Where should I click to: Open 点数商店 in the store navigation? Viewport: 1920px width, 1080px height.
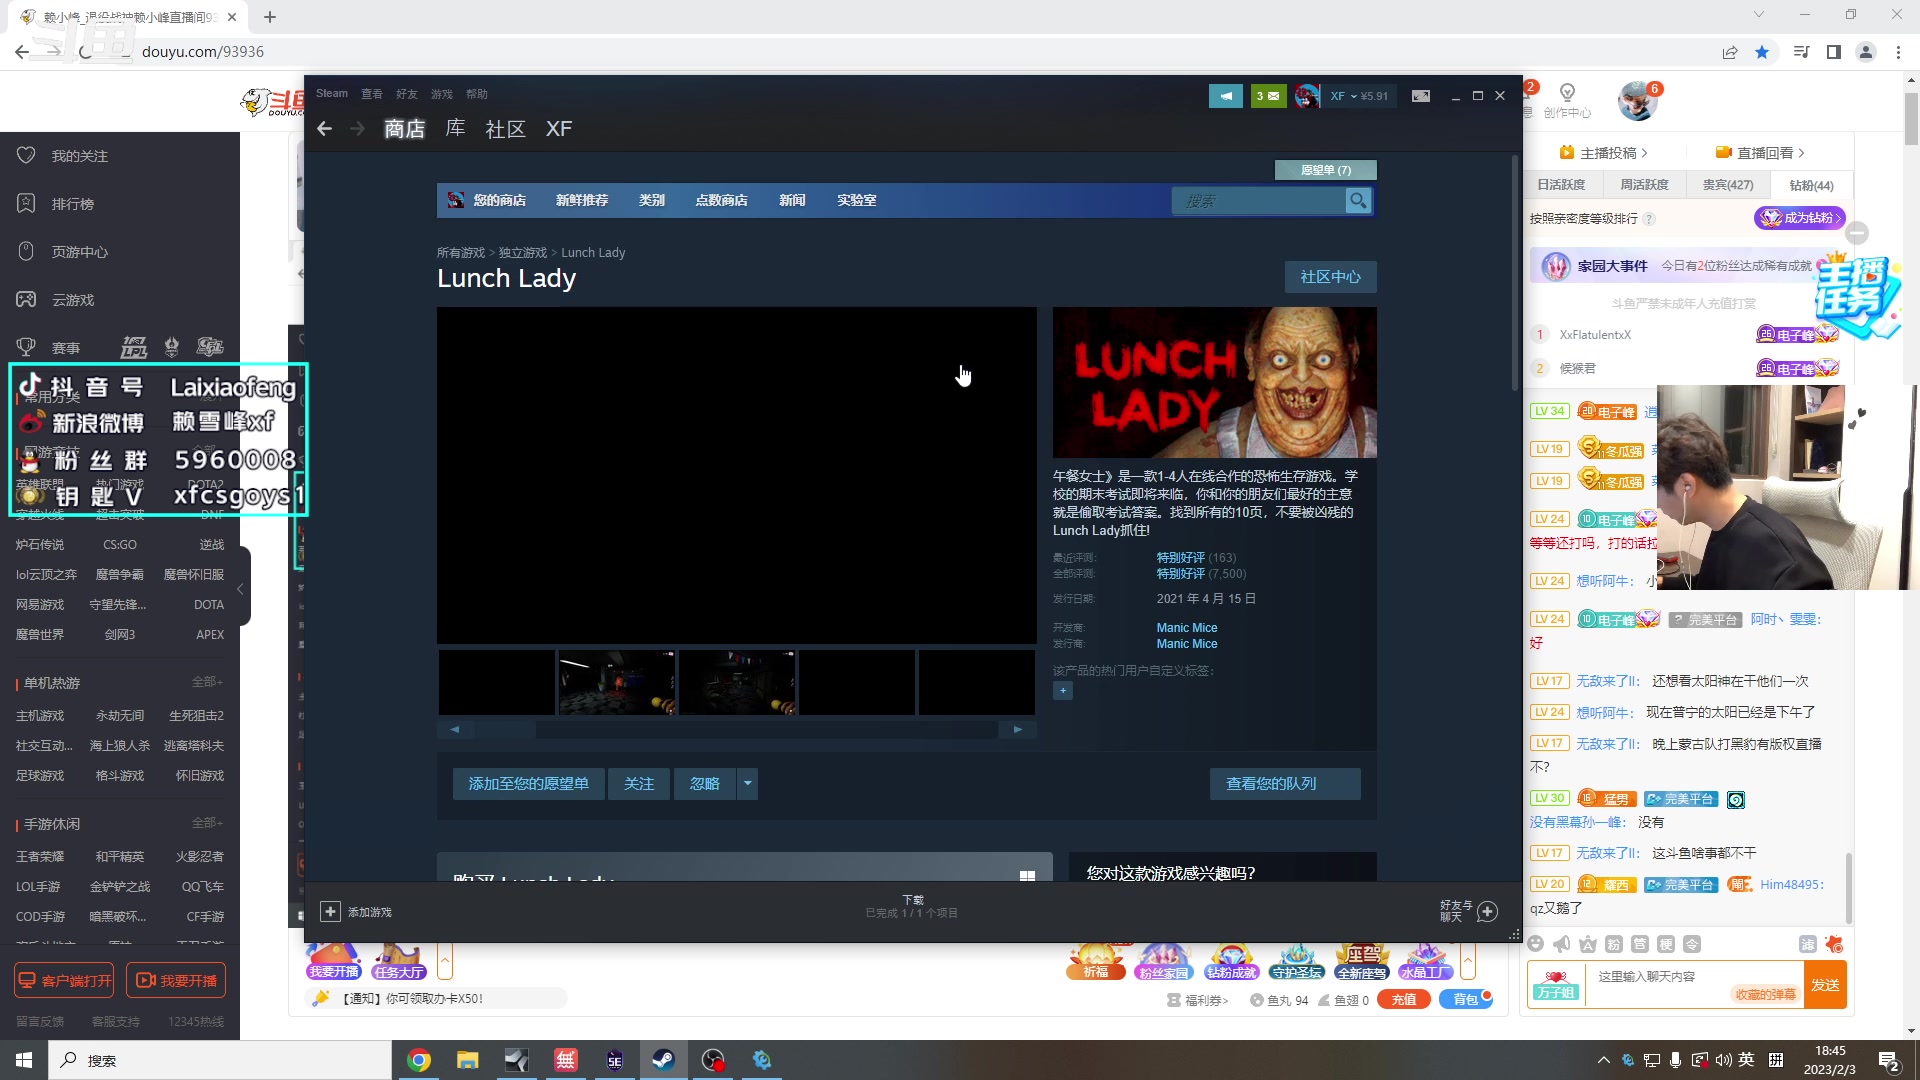point(721,200)
